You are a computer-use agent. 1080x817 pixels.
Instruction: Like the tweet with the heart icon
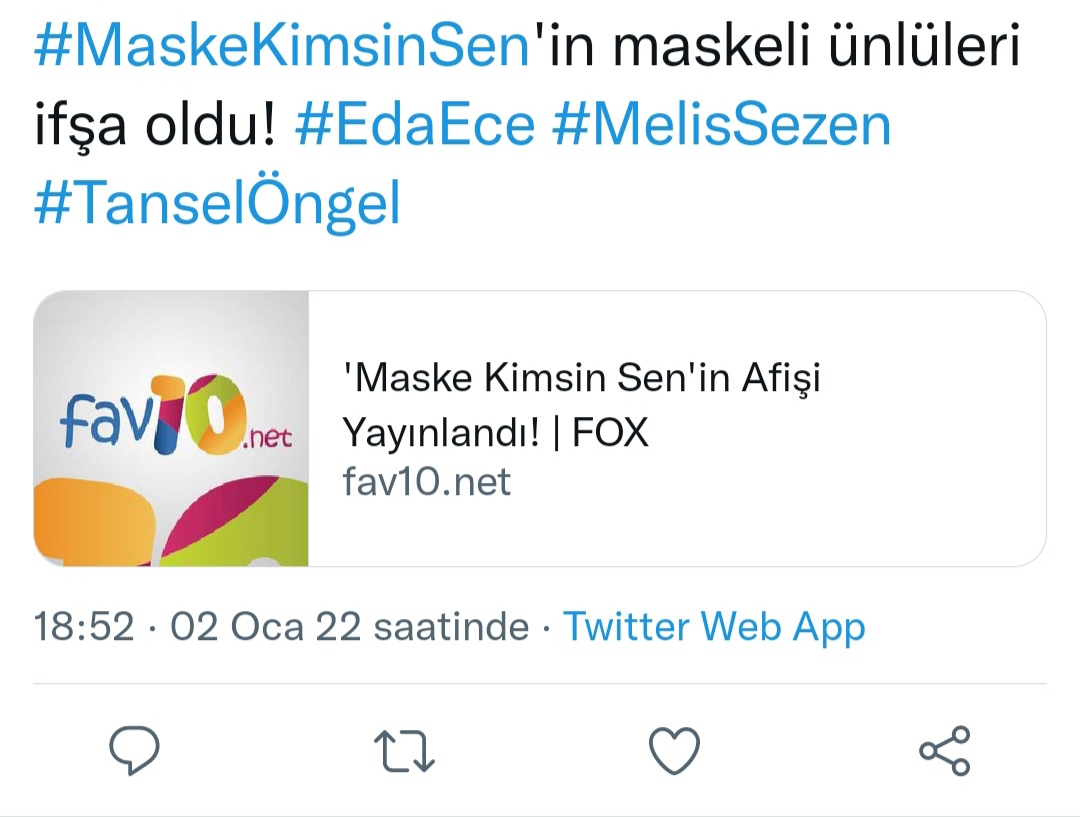674,751
